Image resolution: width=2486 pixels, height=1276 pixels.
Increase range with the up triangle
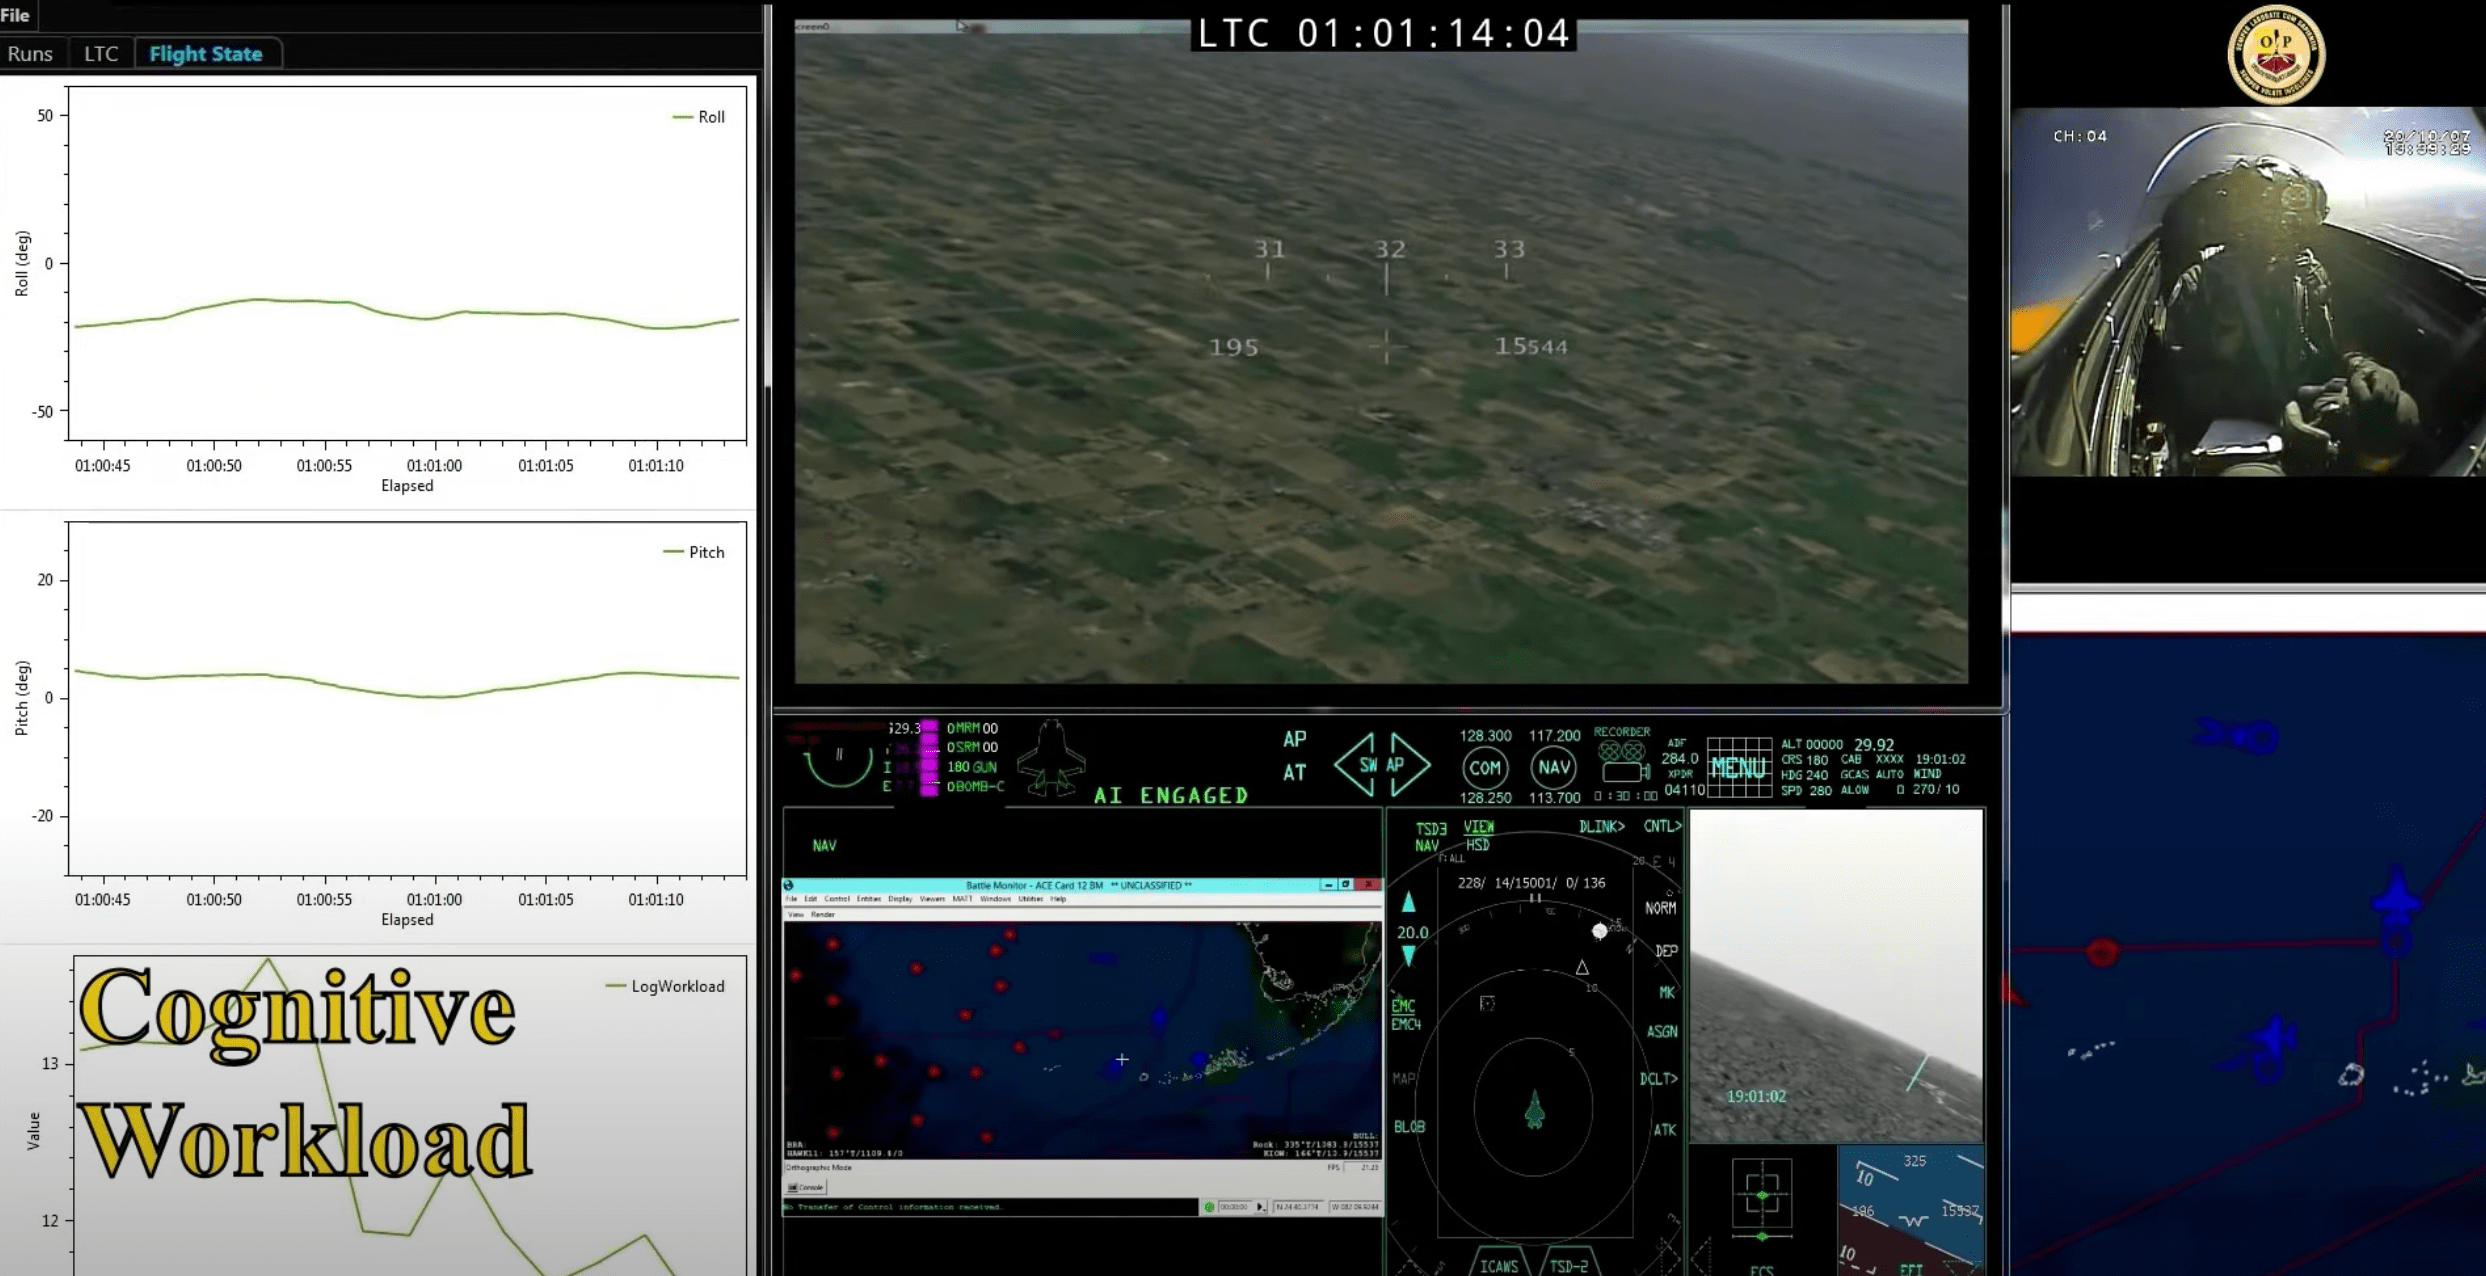coord(1408,903)
